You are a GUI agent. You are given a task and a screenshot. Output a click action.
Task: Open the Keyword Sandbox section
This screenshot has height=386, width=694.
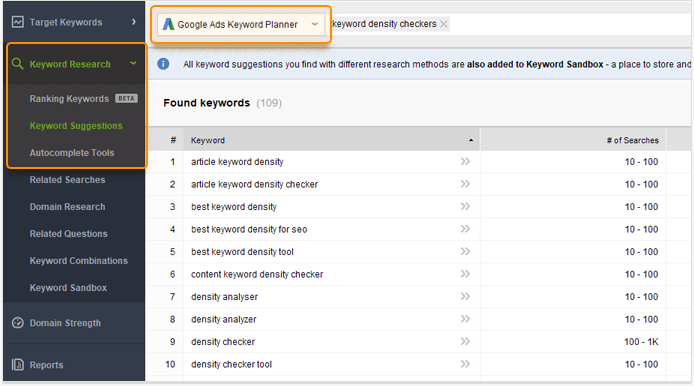68,288
